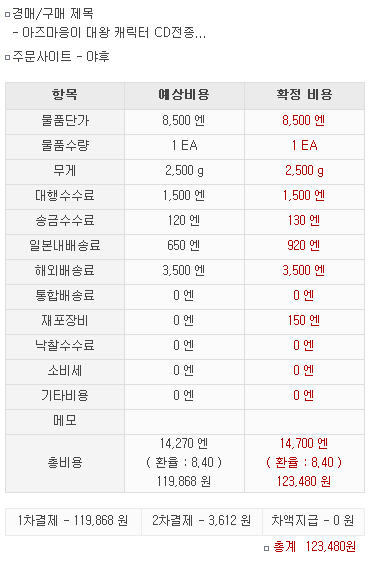
Task: Click the bullet icon before 주문사이트
Action: (x=8, y=57)
